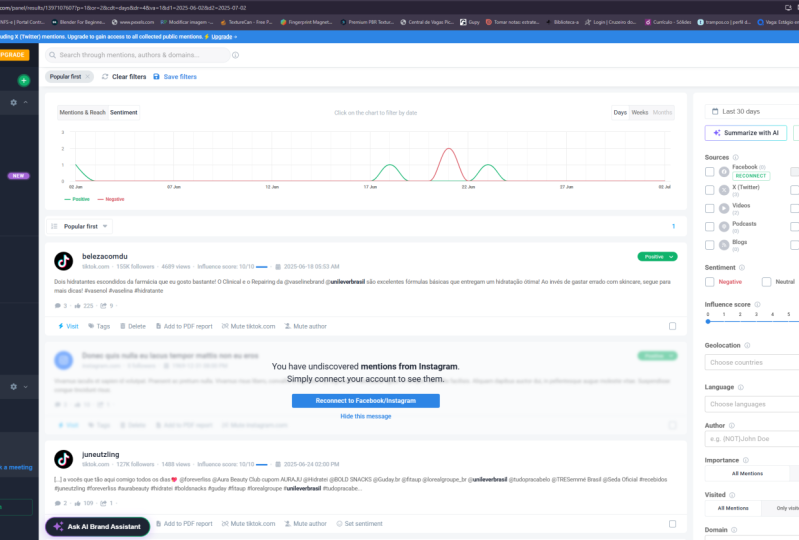
Task: Click the Clear filters refresh icon
Action: tap(105, 76)
